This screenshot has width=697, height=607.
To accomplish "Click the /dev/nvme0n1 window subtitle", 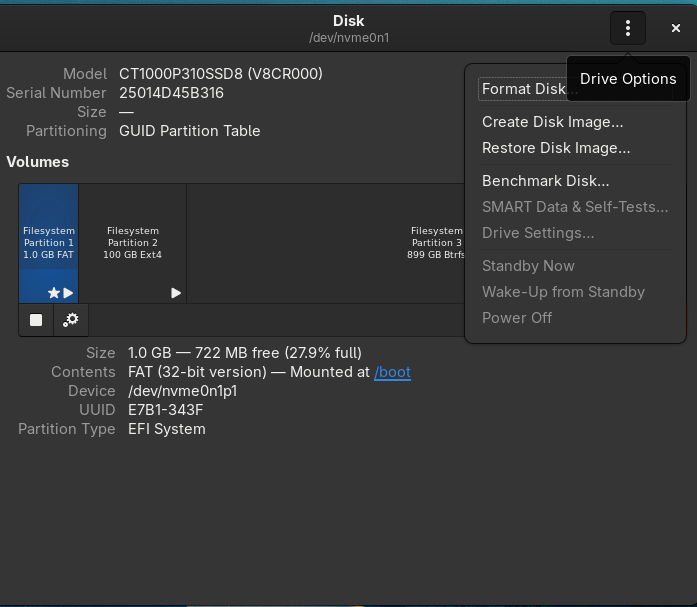I will click(349, 38).
